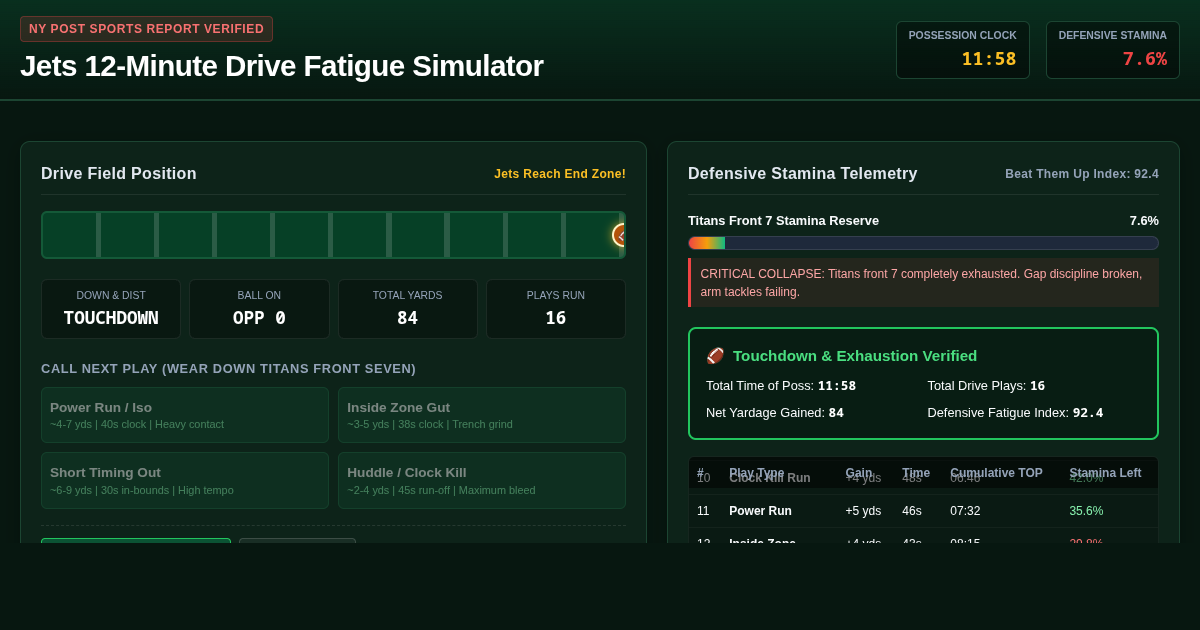Click the Touchdown & Exhaustion Verified heading
This screenshot has width=1200, height=630.
coord(855,355)
